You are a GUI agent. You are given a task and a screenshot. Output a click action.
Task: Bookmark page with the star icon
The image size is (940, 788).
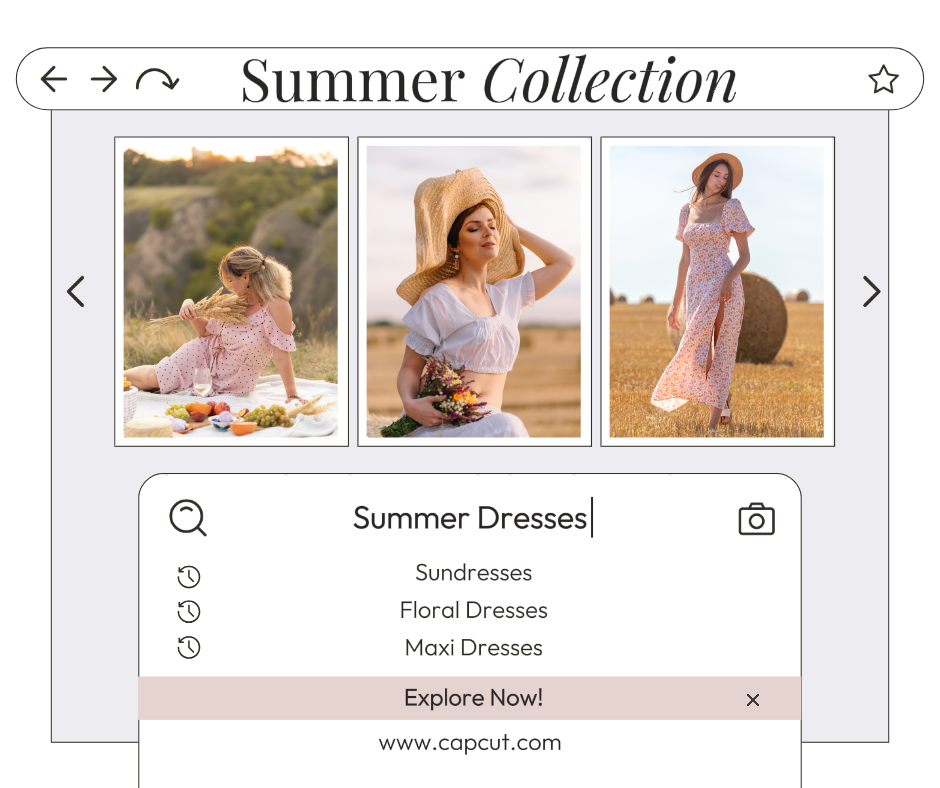[883, 80]
